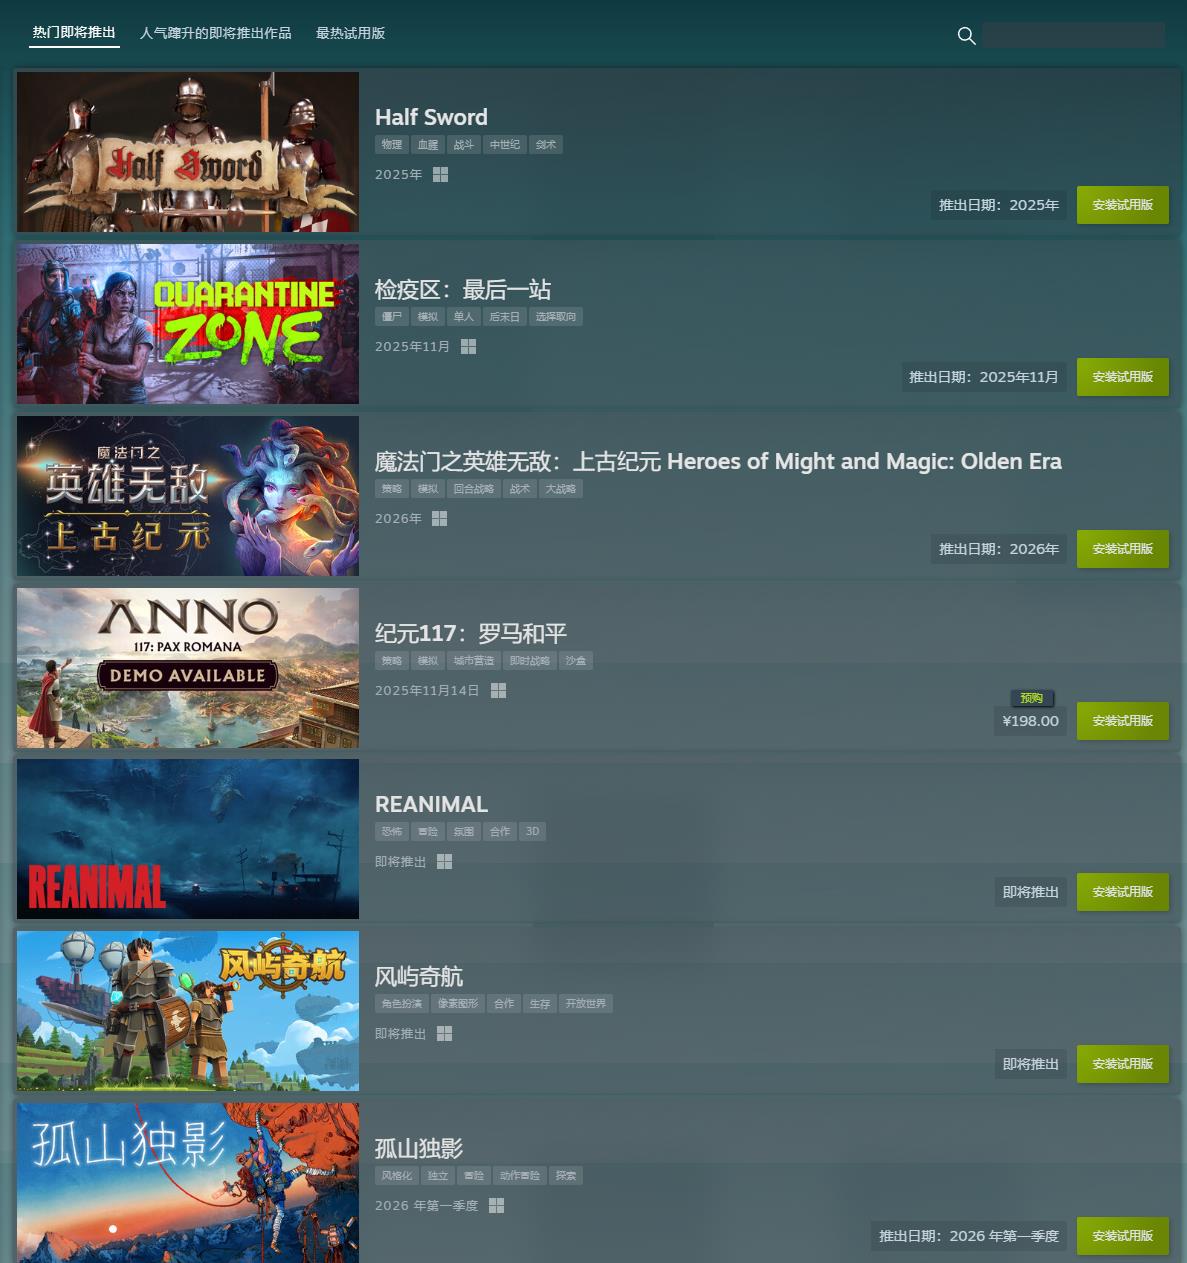Open the 孤山独影 game title
The image size is (1187, 1263).
(x=419, y=1148)
